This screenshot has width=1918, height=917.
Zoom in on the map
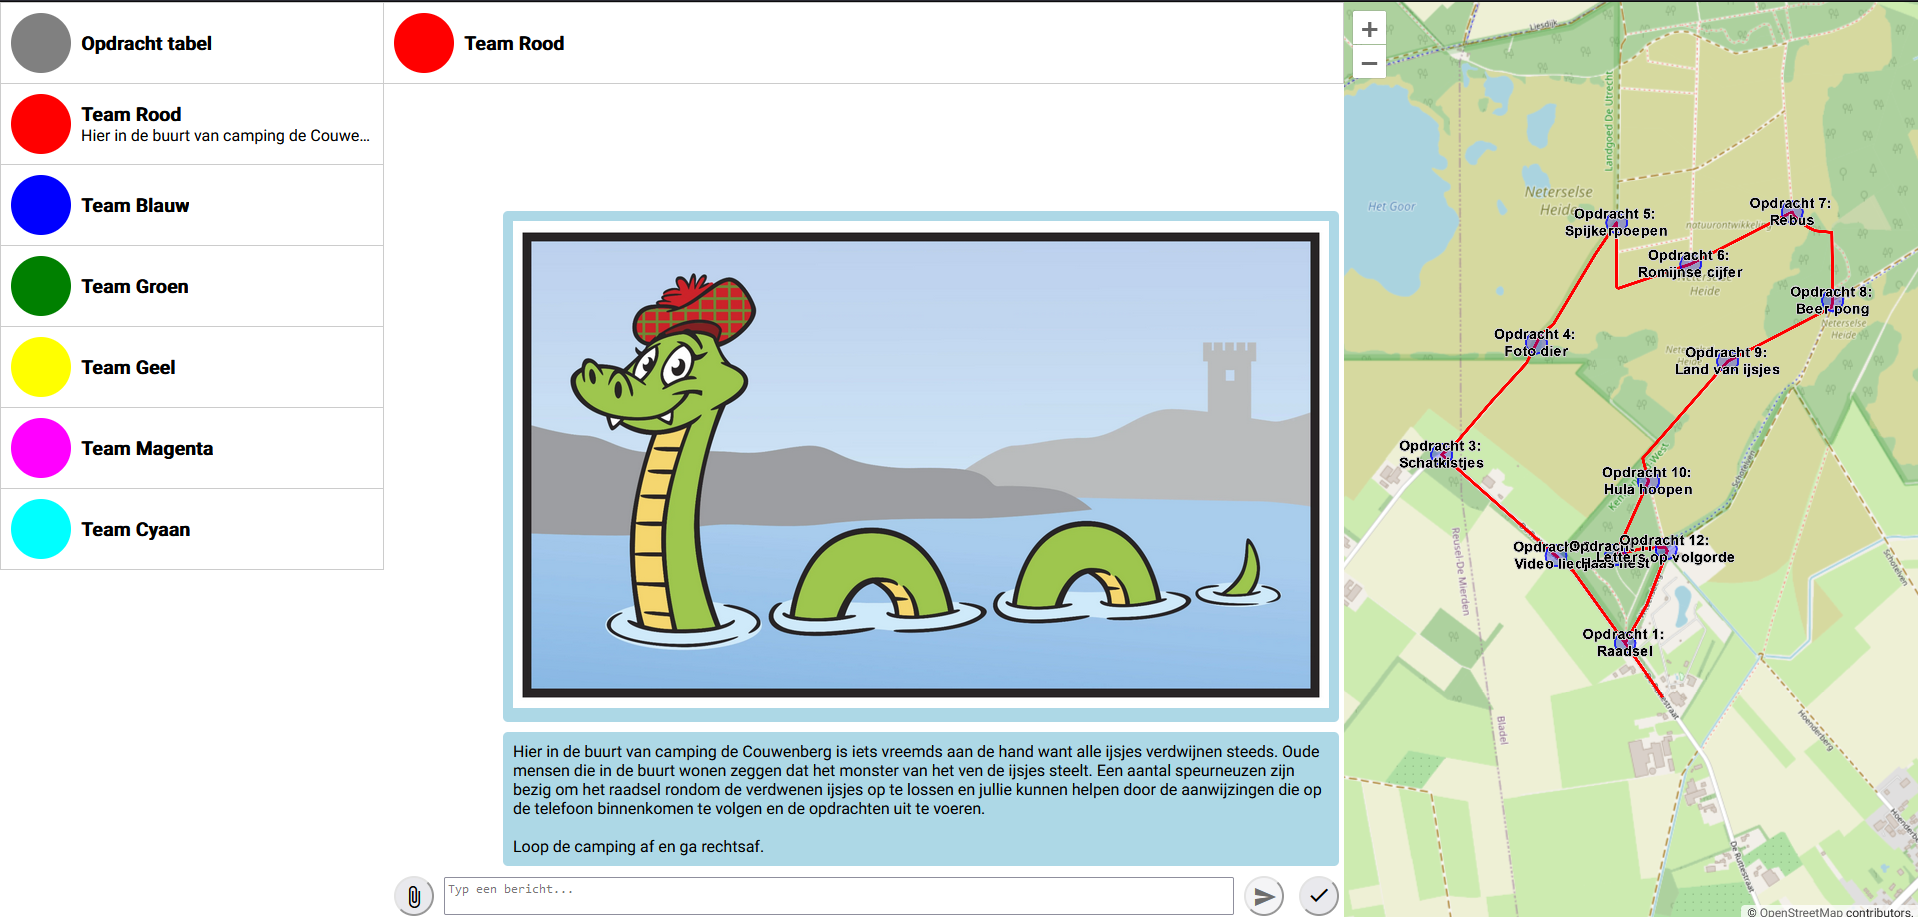1369,29
